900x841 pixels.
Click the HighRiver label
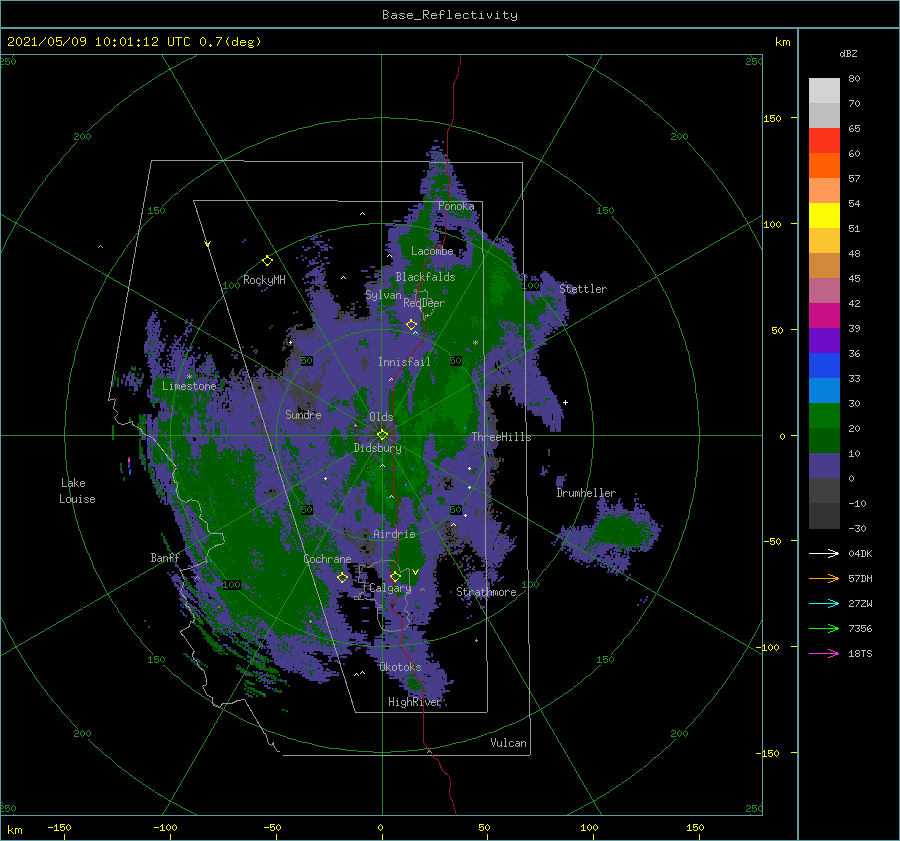pos(414,702)
